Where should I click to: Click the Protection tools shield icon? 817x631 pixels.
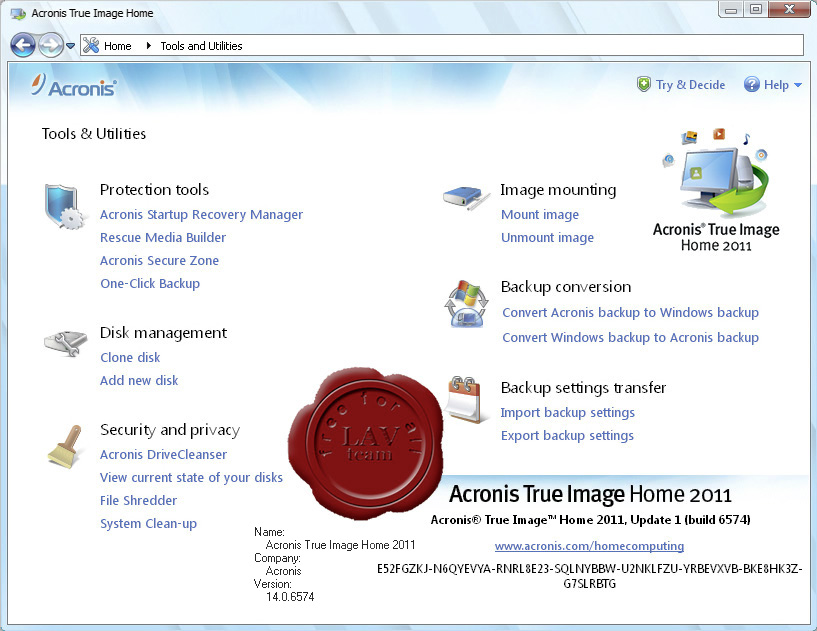[x=64, y=206]
